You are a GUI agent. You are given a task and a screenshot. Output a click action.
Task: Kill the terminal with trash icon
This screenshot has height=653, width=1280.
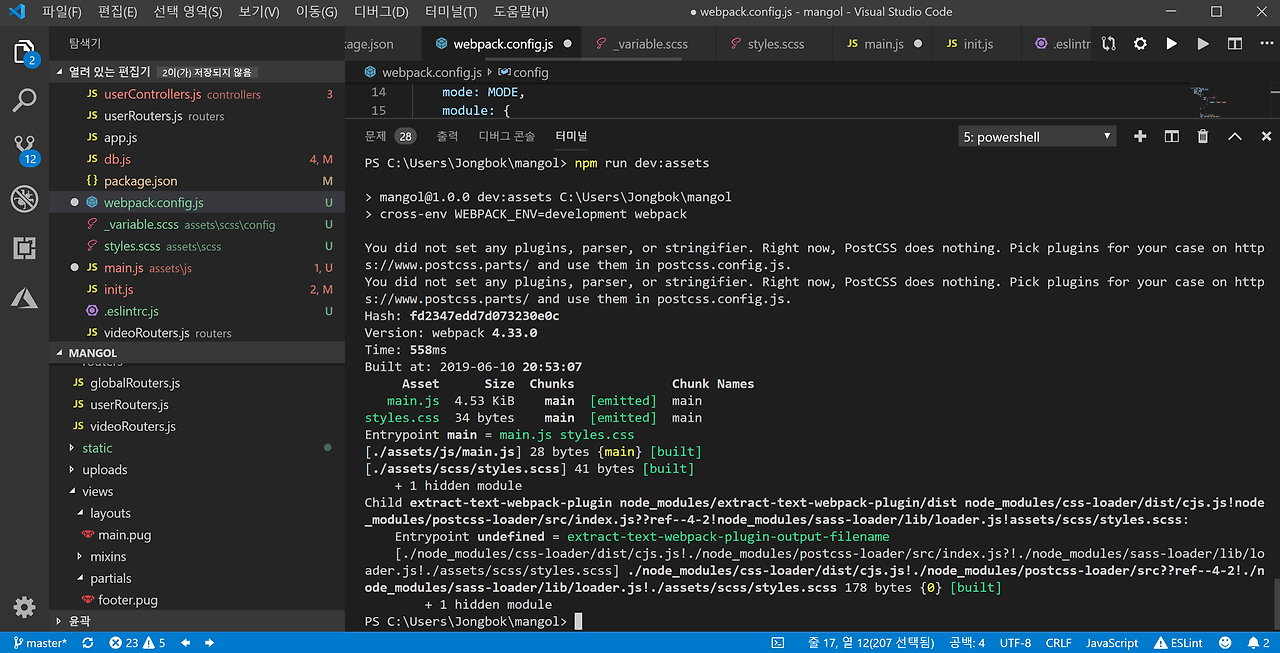(x=1203, y=136)
